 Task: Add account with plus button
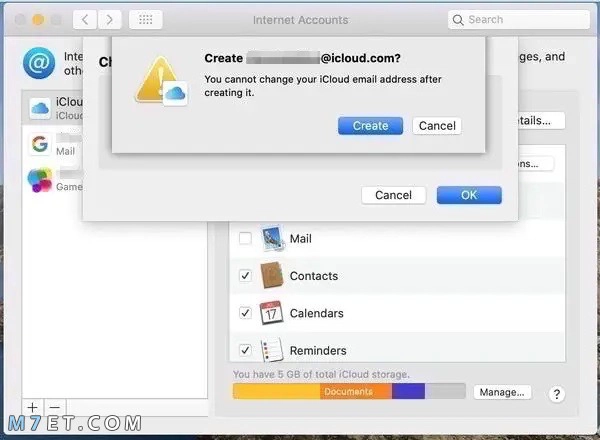[33, 407]
